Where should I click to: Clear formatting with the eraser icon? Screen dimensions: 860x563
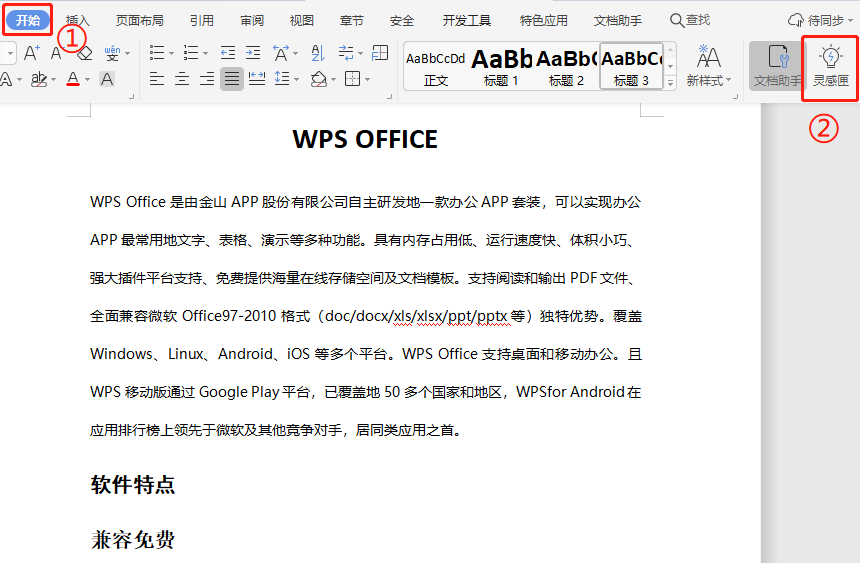[84, 53]
